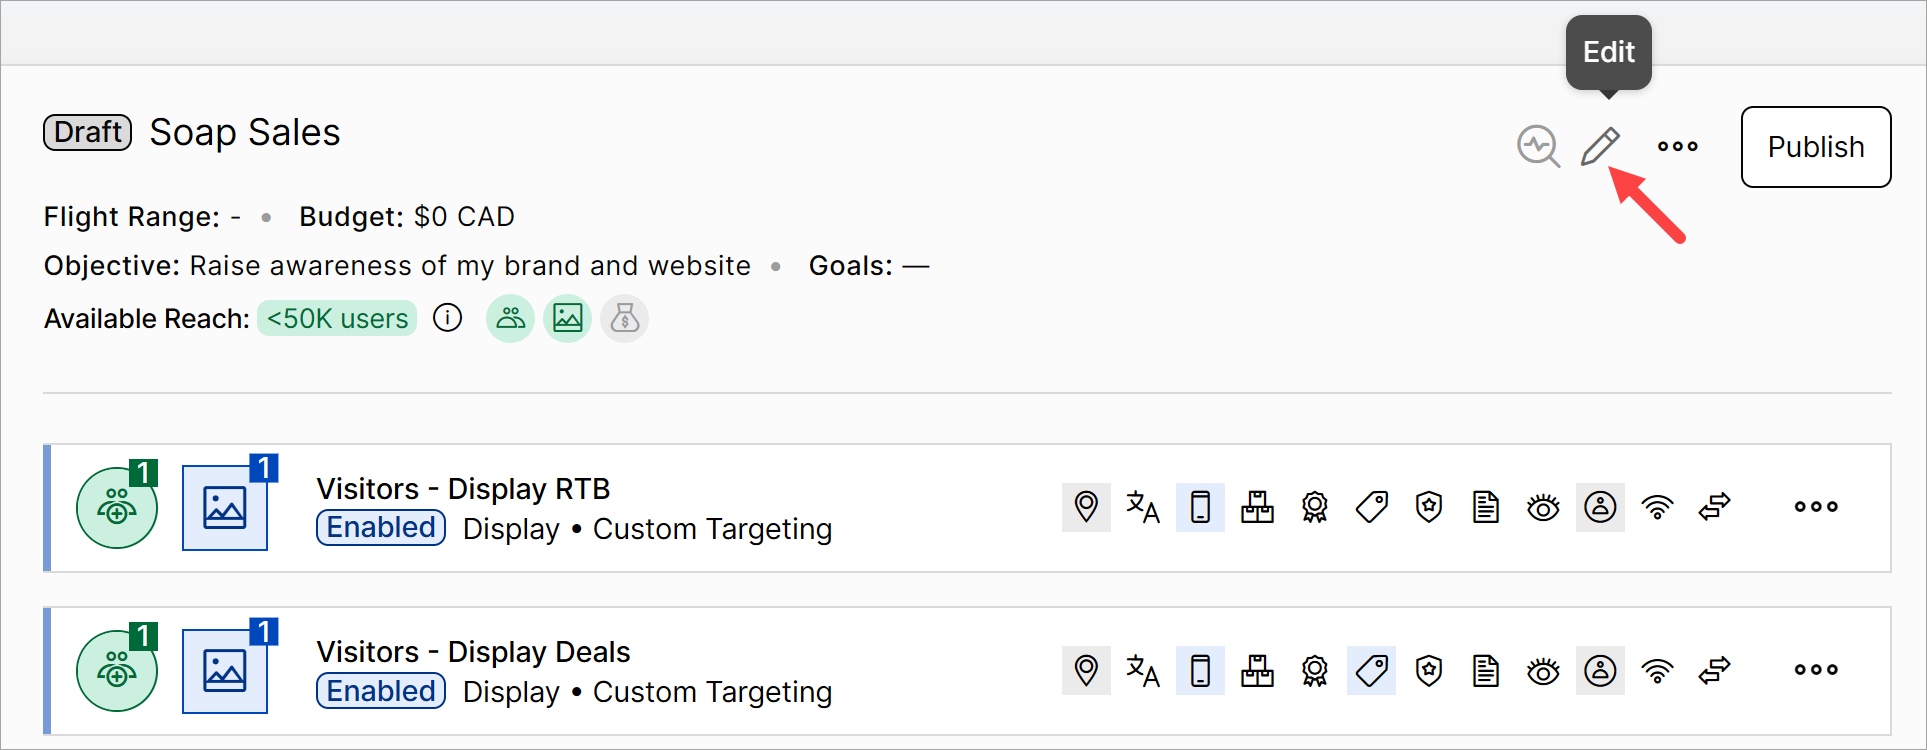
Task: Expand more options for Visitors - Display RTB
Action: (1816, 507)
